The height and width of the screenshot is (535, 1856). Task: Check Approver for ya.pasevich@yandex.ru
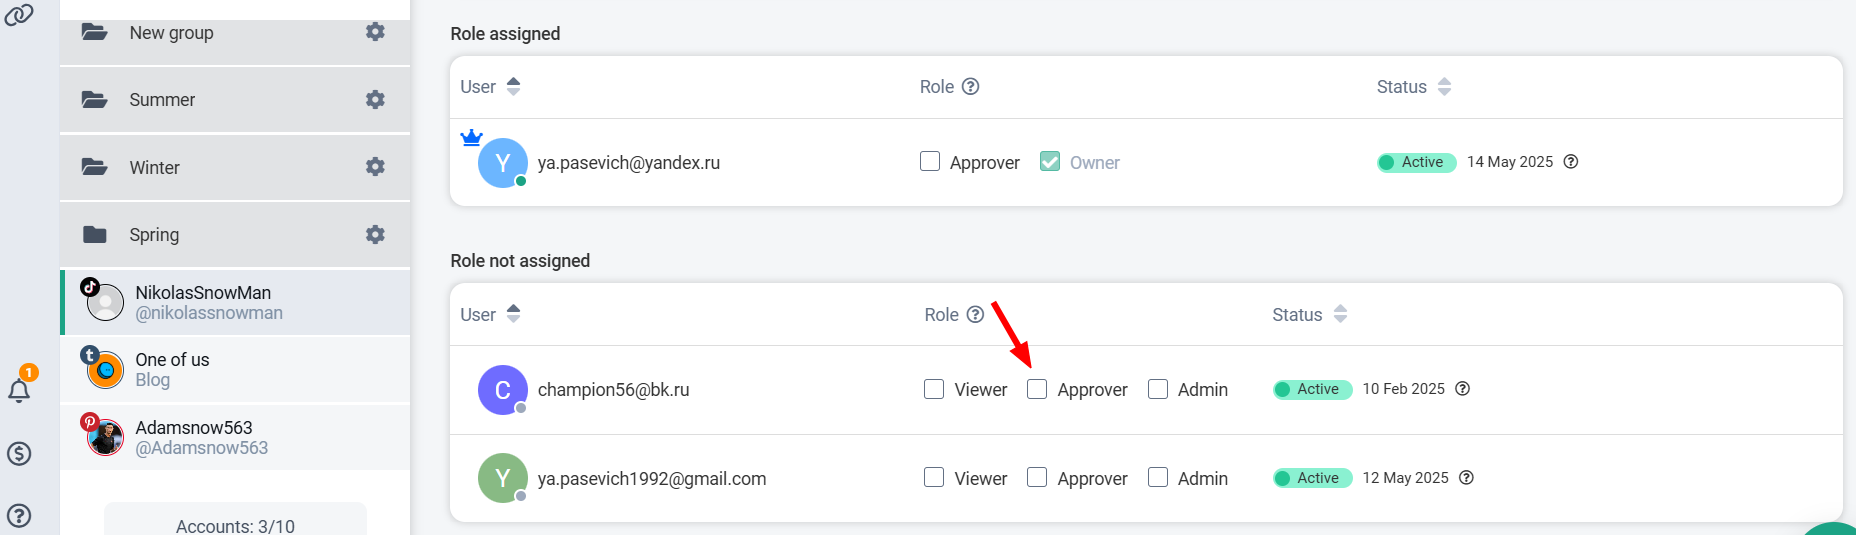pyautogui.click(x=930, y=161)
